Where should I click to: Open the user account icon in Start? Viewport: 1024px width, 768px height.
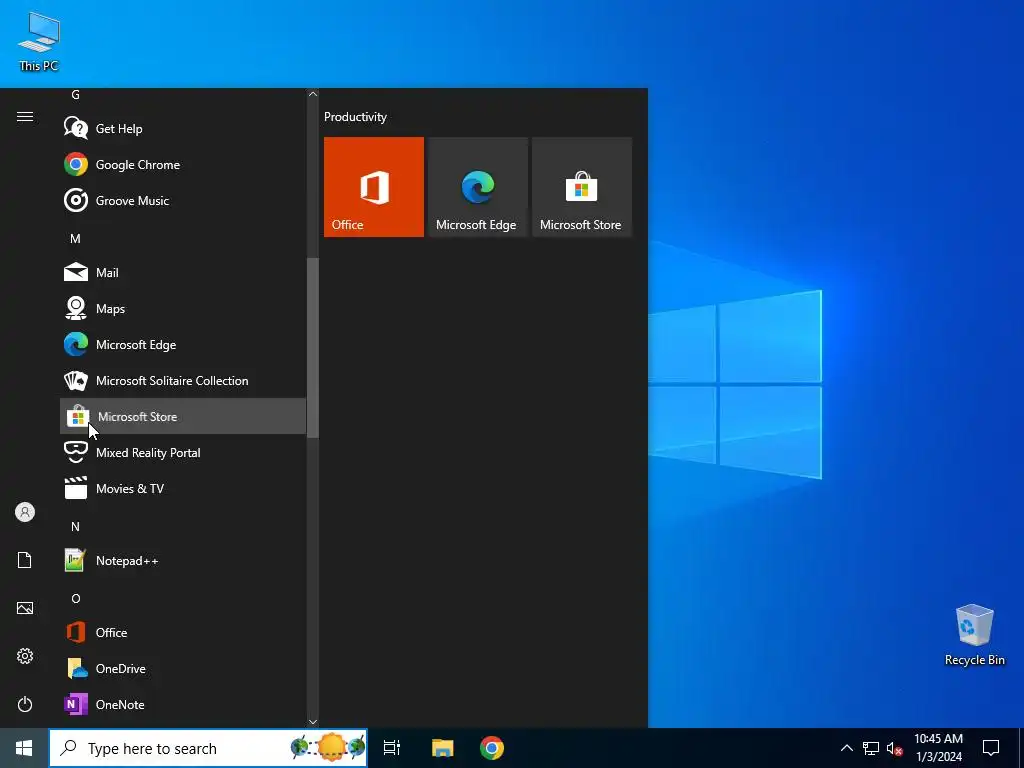click(25, 512)
